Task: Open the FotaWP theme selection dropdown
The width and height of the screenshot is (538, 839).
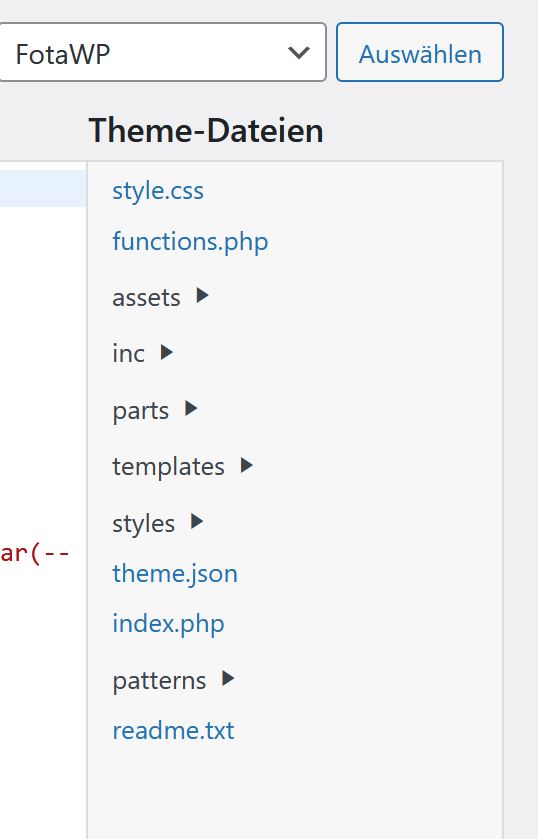Action: (x=161, y=52)
